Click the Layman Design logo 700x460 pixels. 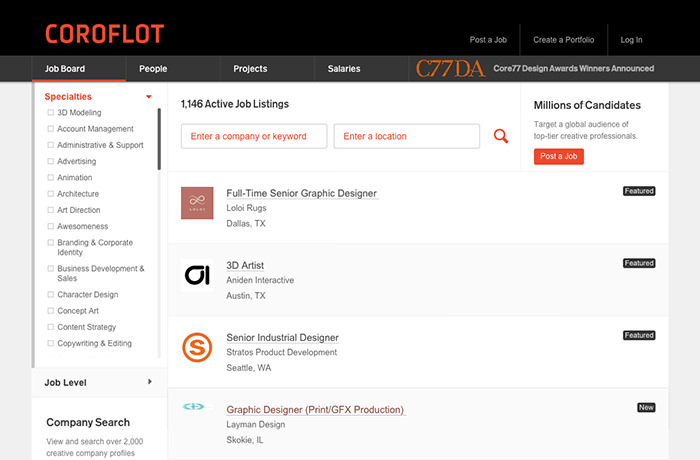pos(194,407)
